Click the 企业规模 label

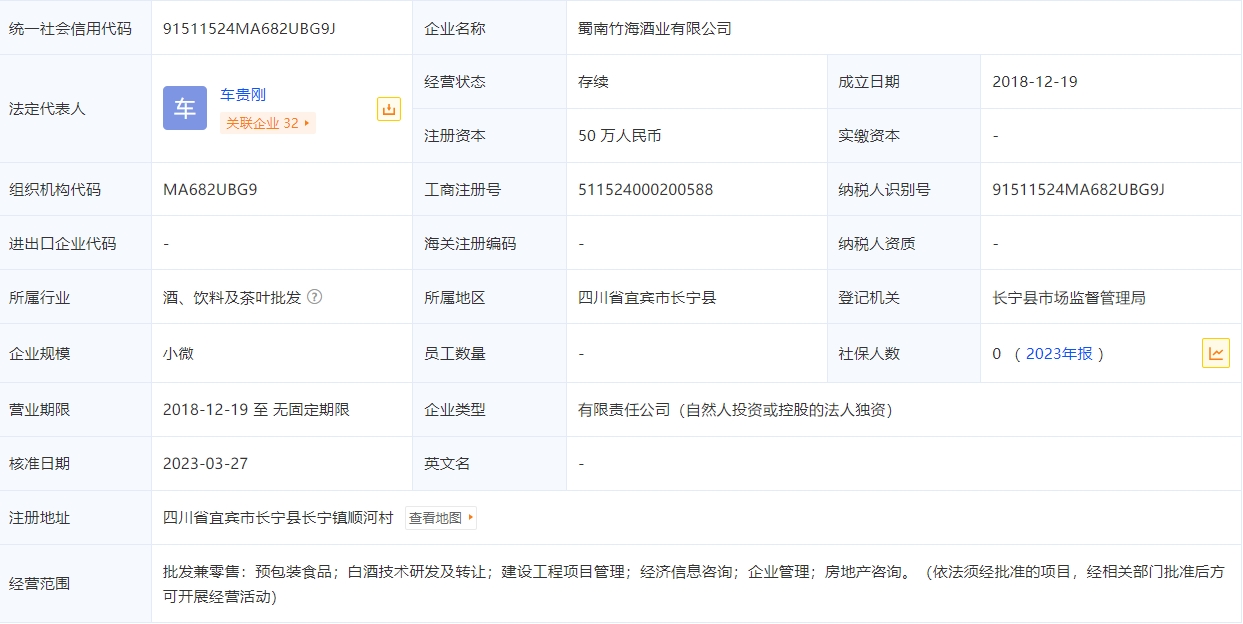tap(40, 353)
